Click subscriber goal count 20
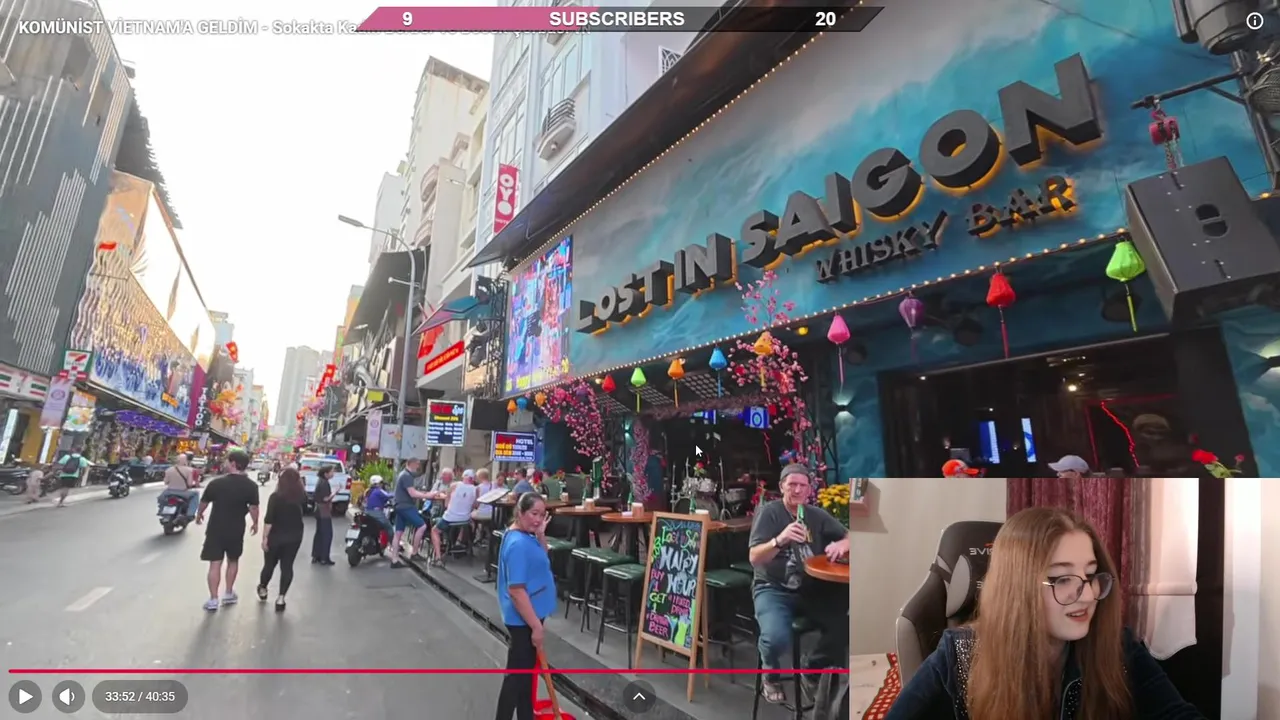The height and width of the screenshot is (720, 1280). coord(825,19)
